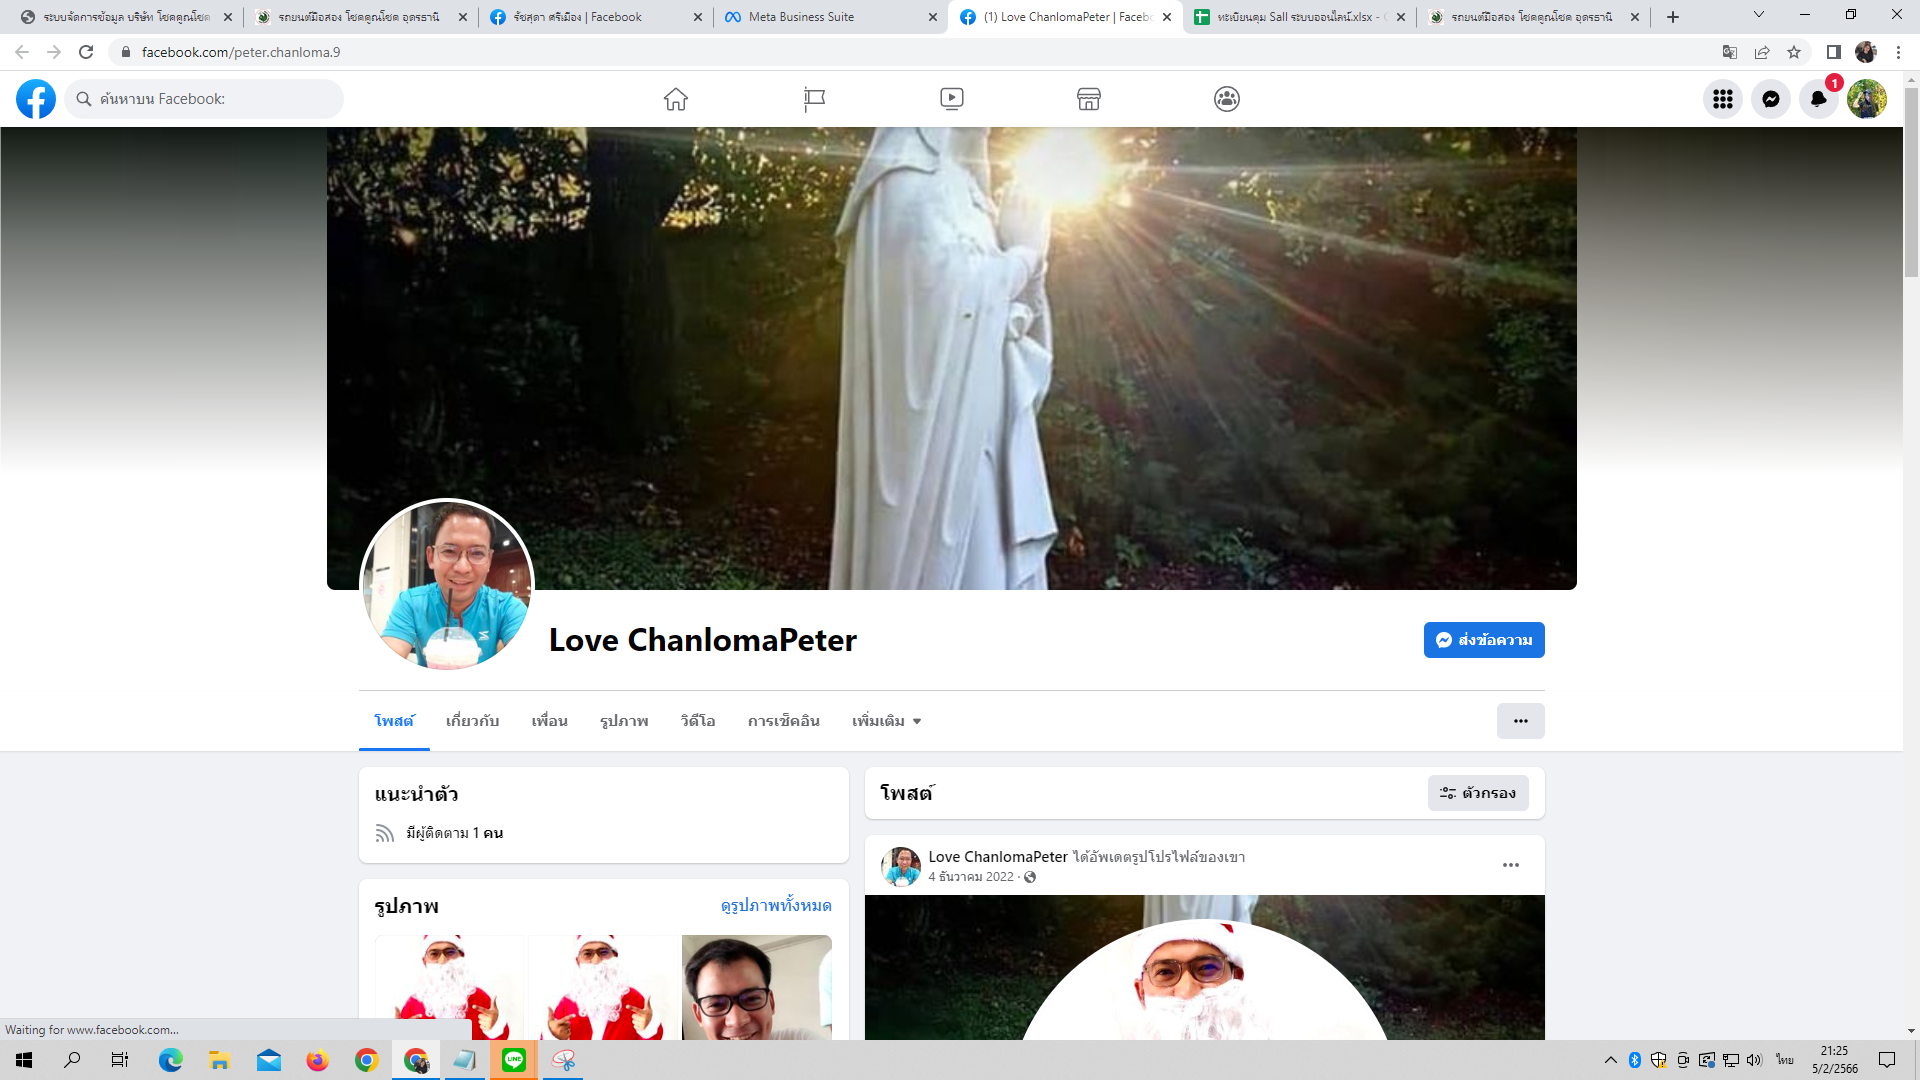Click Facebook logo in top left
The width and height of the screenshot is (1920, 1080).
(x=36, y=99)
